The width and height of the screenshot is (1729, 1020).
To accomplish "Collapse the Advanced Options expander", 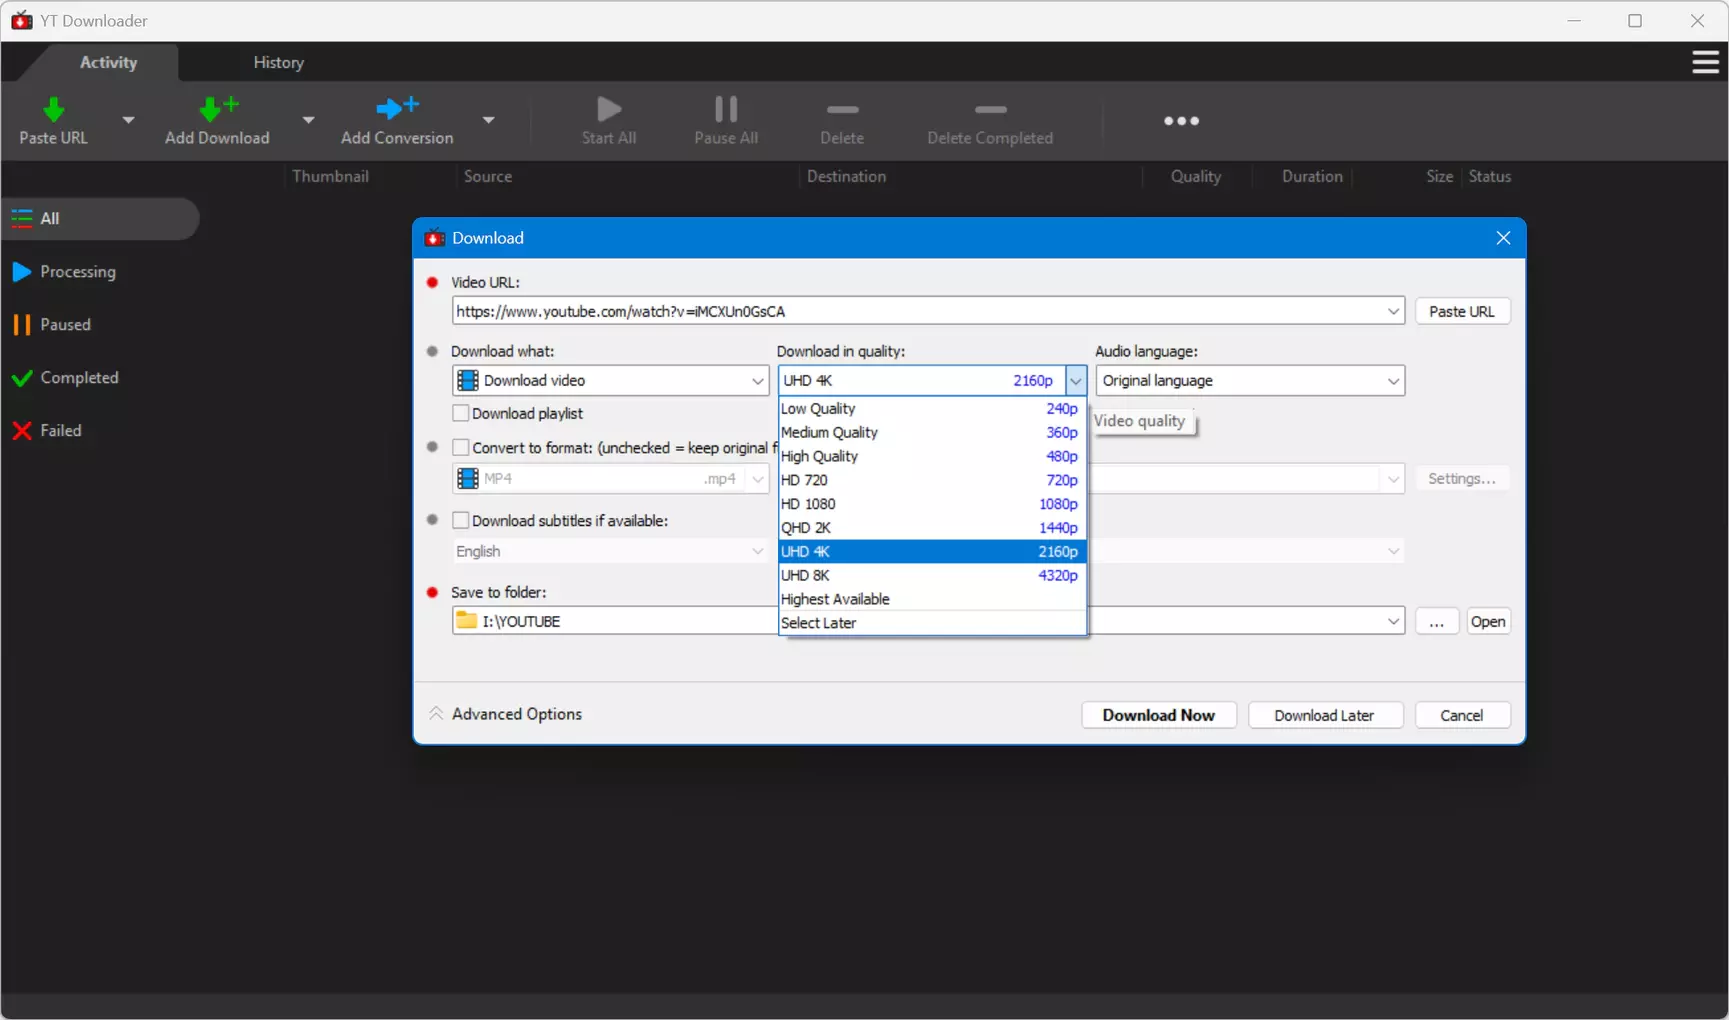I will tap(506, 714).
